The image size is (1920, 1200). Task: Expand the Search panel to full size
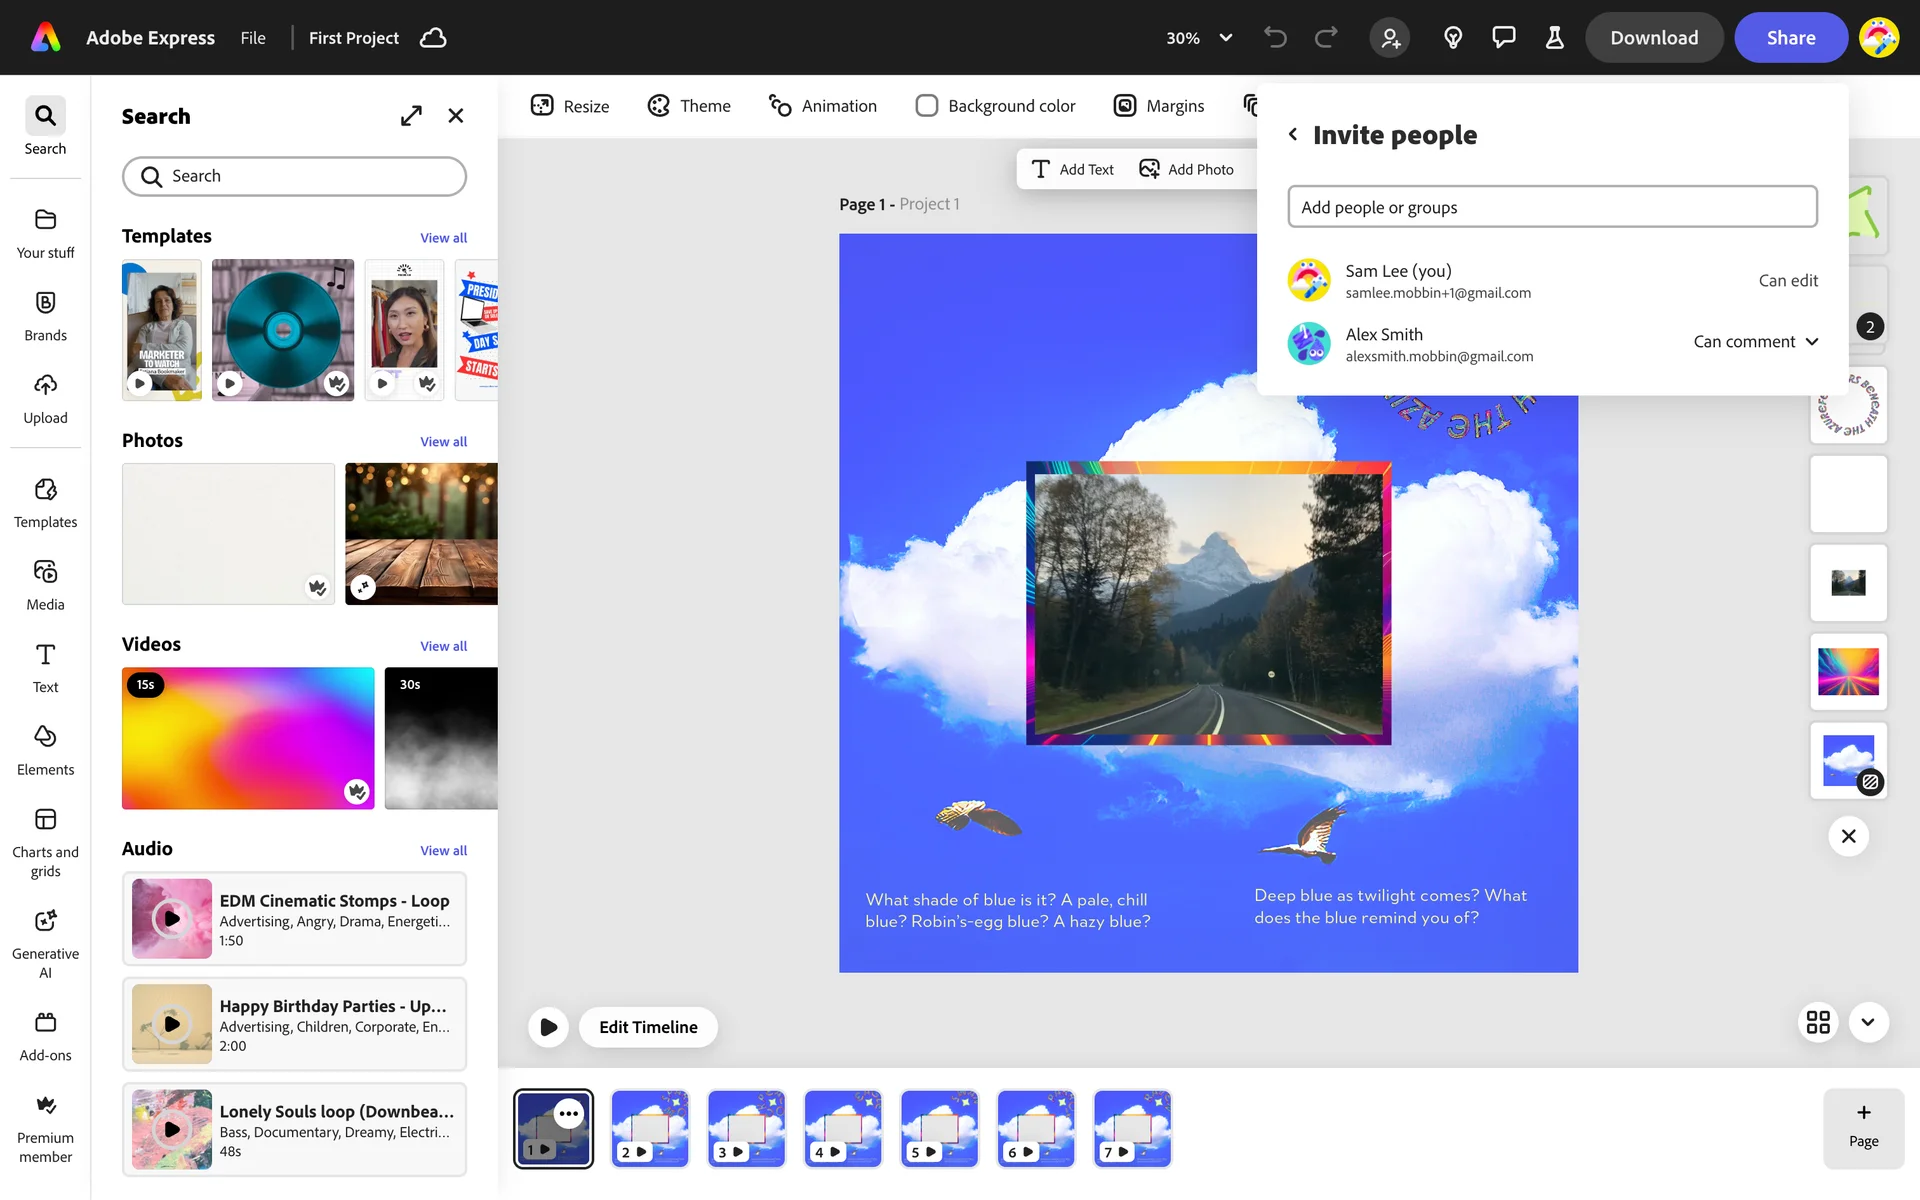click(411, 116)
